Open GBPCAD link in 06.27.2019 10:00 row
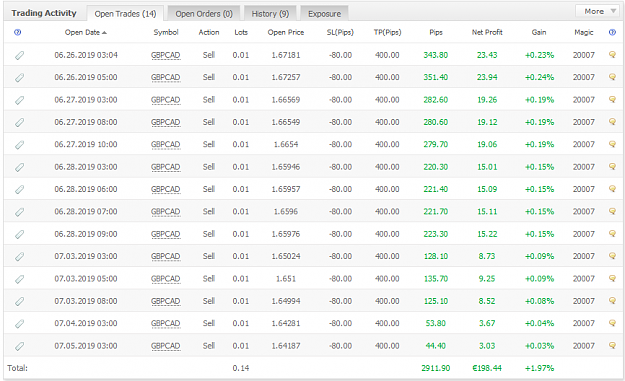 pyautogui.click(x=166, y=145)
